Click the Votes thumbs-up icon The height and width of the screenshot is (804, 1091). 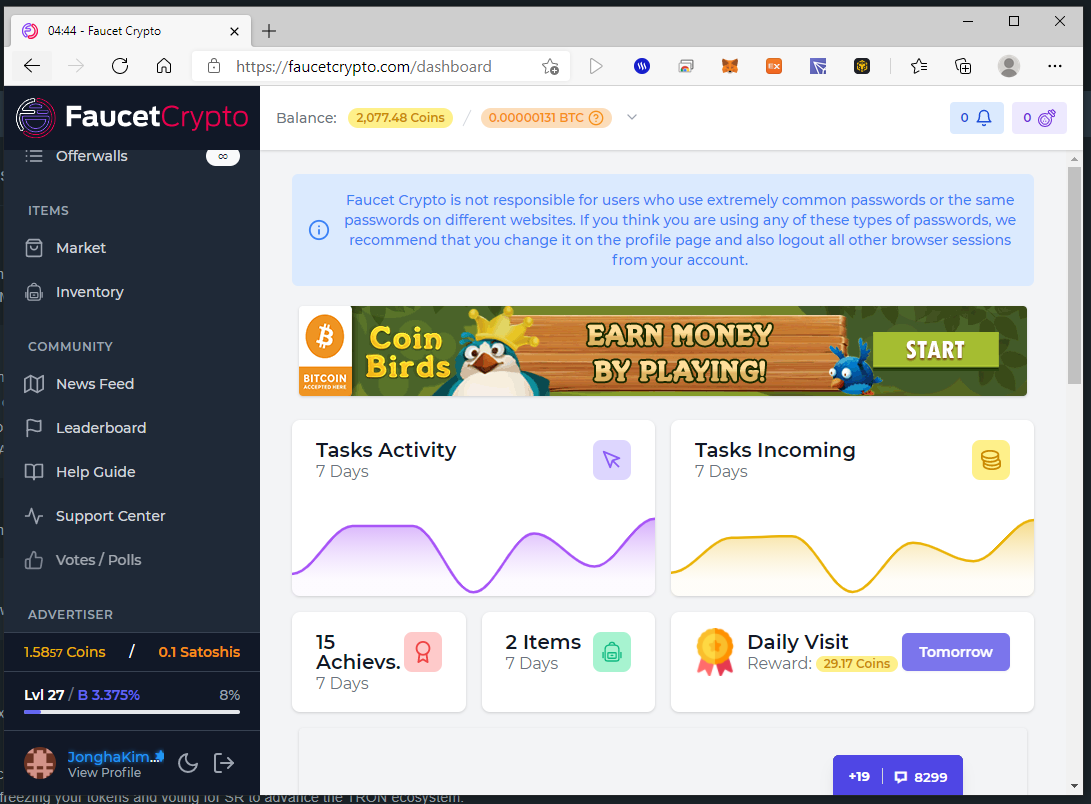(34, 560)
